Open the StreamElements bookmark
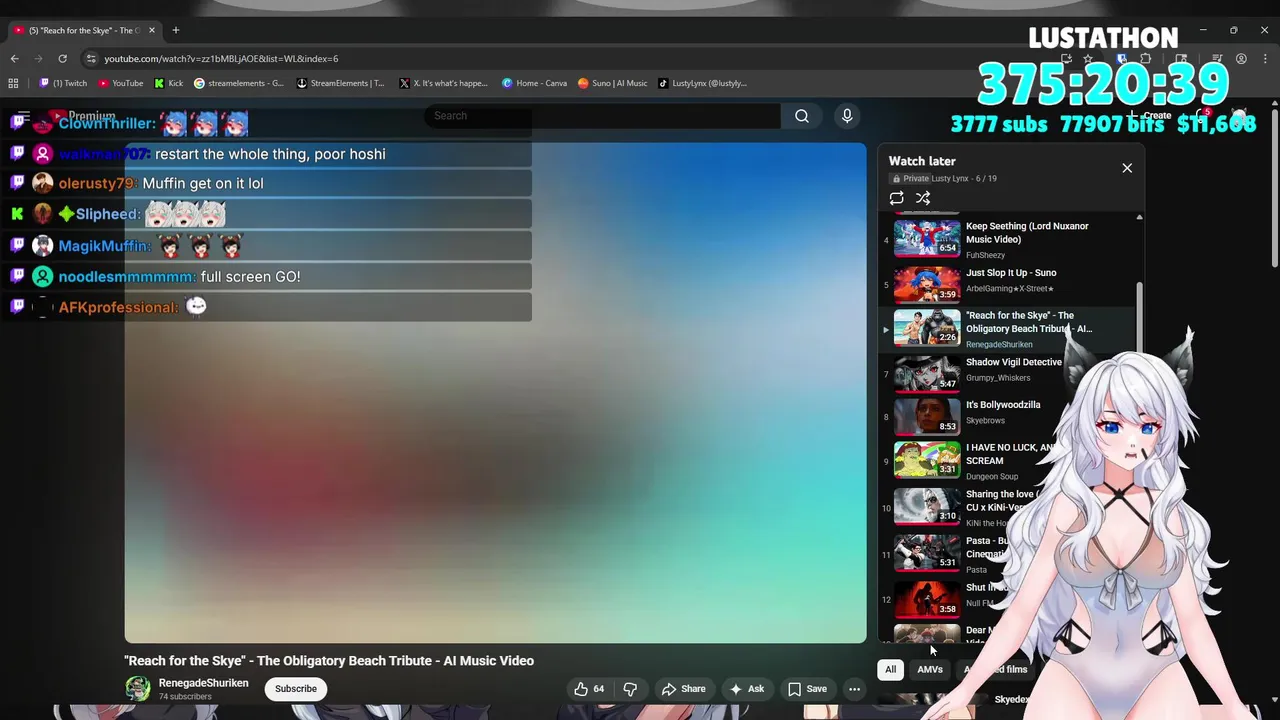Image resolution: width=1280 pixels, height=720 pixels. coord(341,84)
